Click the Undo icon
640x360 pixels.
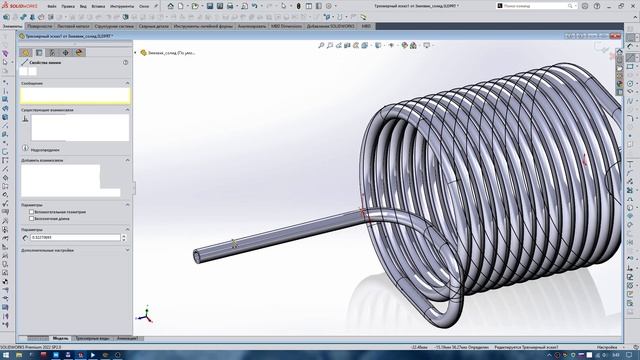(255, 6)
